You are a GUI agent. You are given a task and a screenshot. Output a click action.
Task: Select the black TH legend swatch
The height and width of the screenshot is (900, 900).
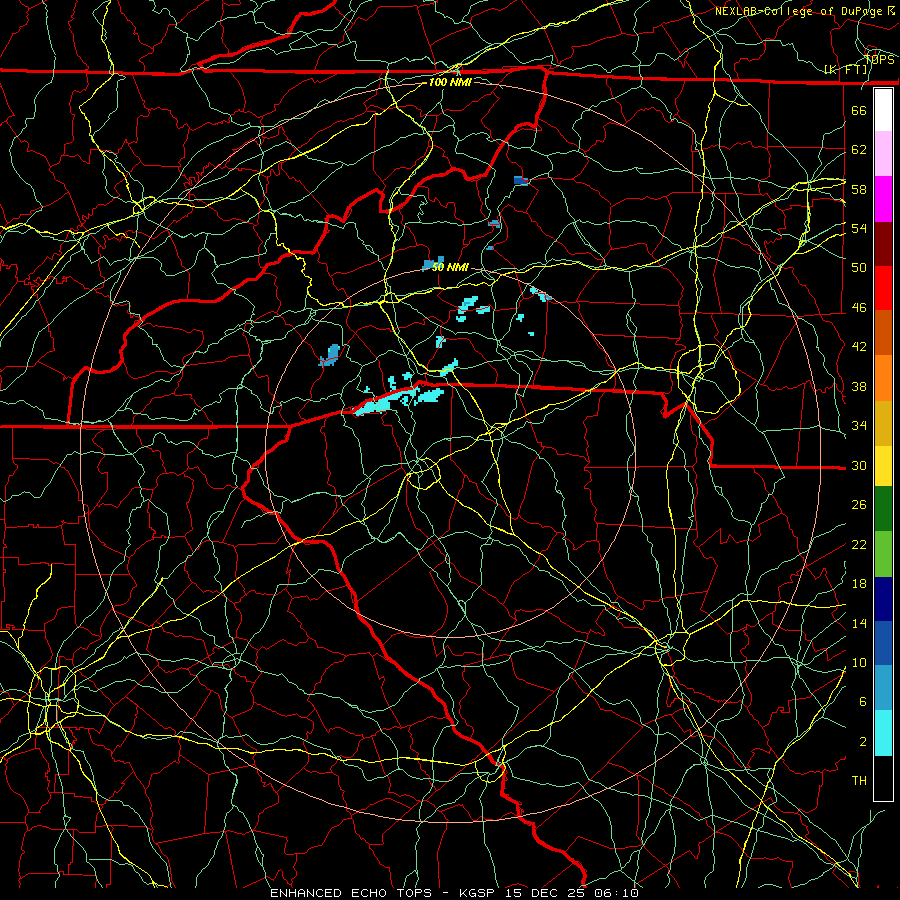883,778
